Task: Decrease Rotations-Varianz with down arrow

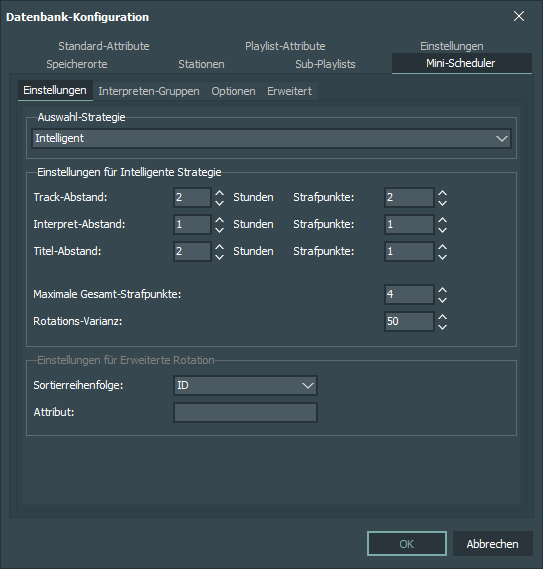Action: click(x=442, y=327)
